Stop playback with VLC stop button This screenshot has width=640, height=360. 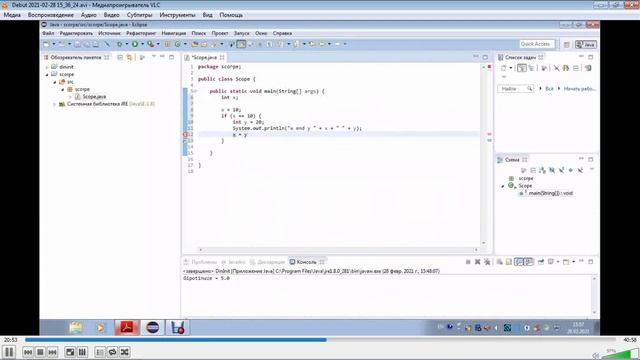(x=40, y=352)
